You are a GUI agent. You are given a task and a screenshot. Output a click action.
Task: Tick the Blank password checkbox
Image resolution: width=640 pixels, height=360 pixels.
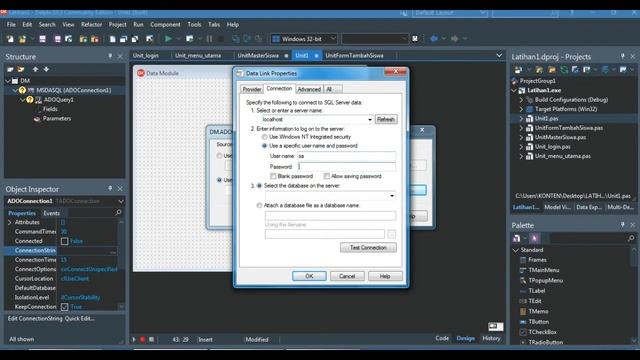tap(273, 176)
